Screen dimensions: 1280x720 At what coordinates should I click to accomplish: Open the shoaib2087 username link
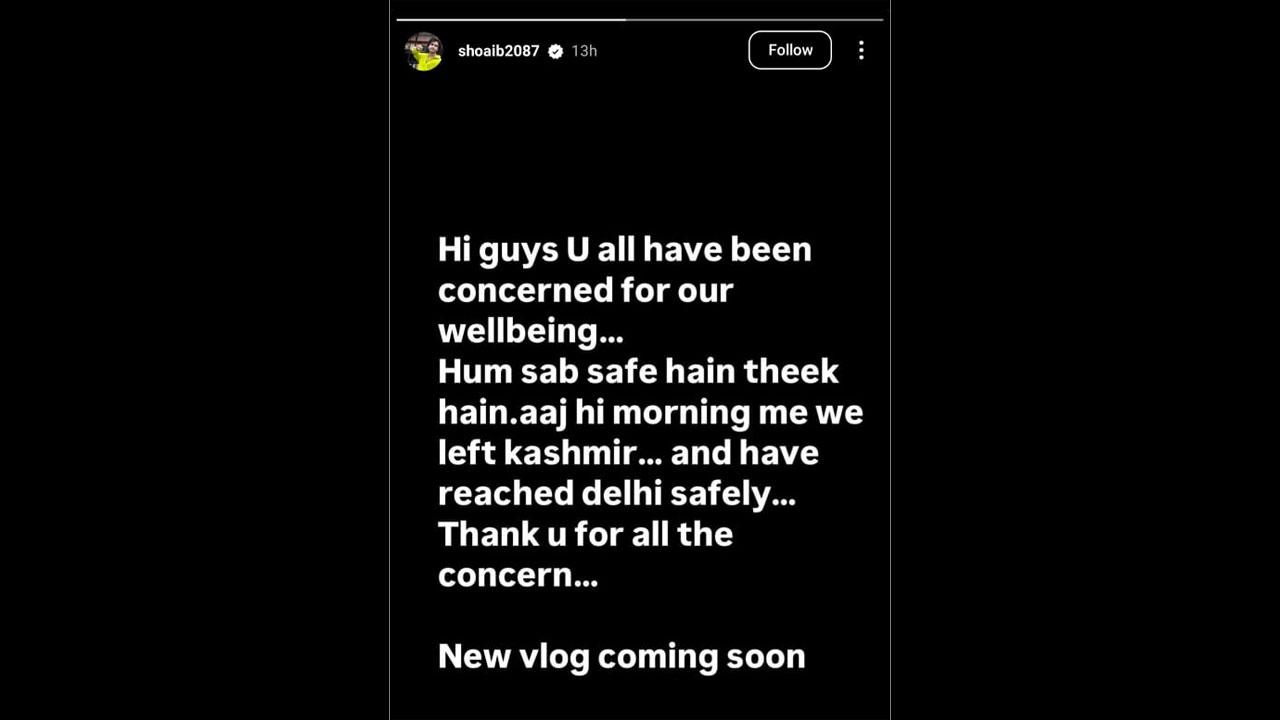pyautogui.click(x=499, y=51)
